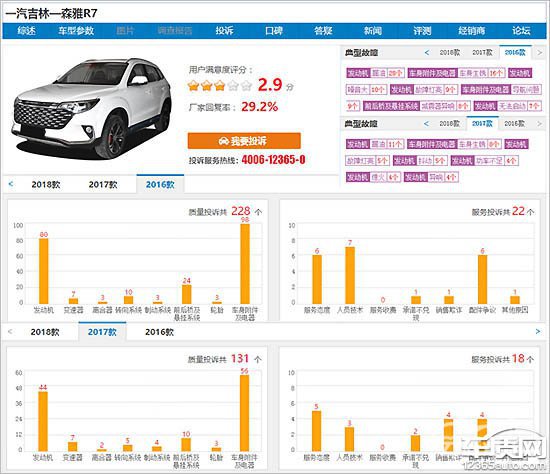Click the left arrow in the upper 典型故障 panel header
This screenshot has width=550, height=474.
(x=427, y=53)
